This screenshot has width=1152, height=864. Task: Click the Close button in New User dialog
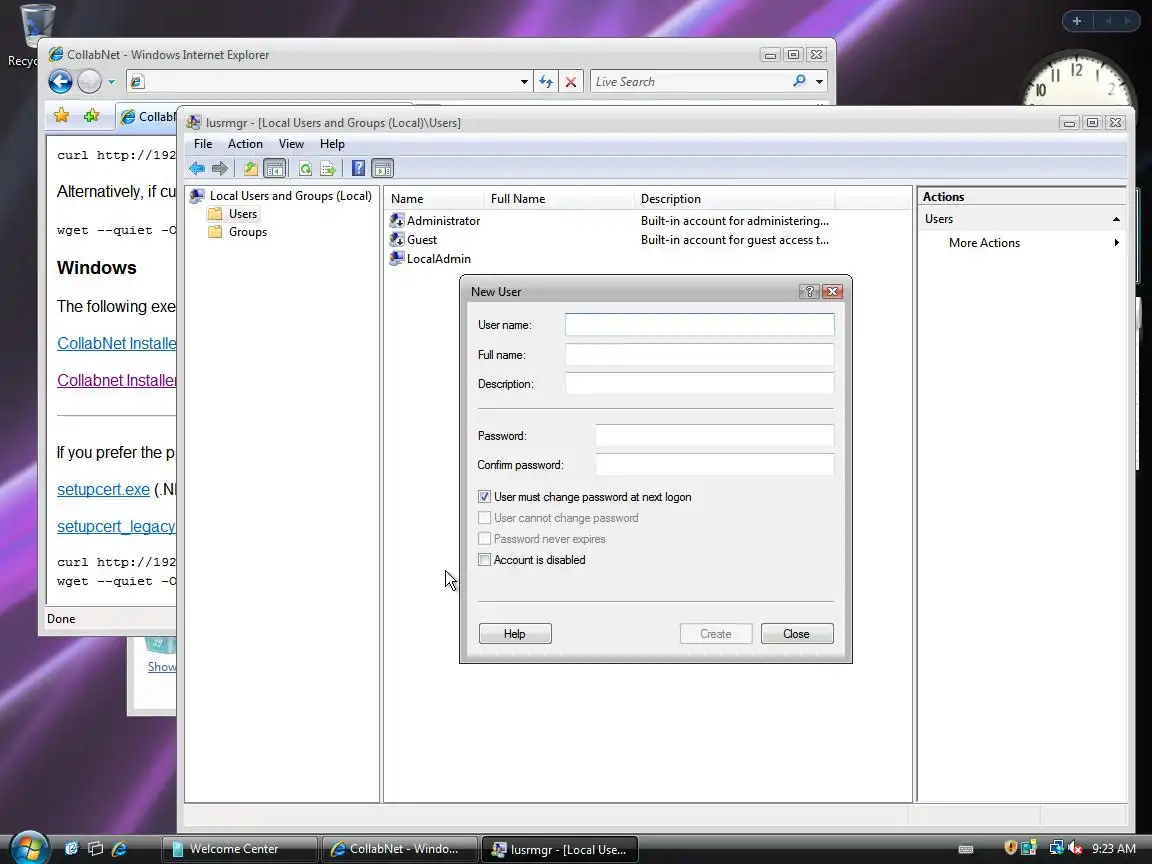coord(796,633)
